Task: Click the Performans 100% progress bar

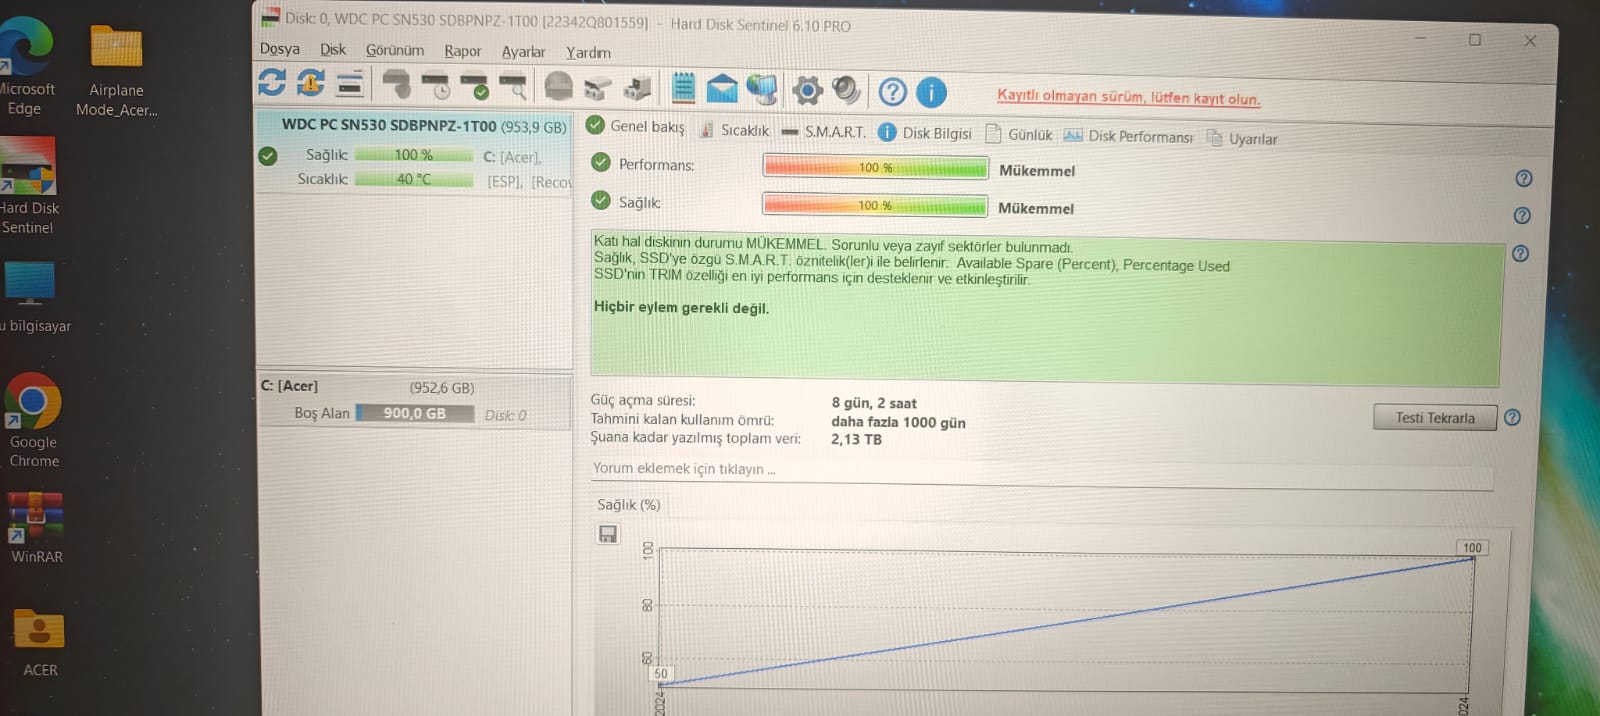Action: pos(875,167)
